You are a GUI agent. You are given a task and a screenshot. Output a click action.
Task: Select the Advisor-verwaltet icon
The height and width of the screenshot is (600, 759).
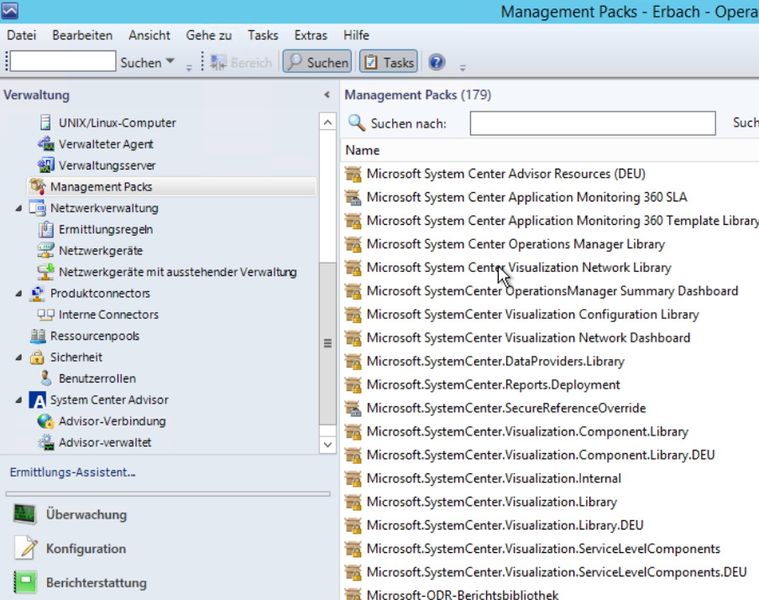pos(46,442)
